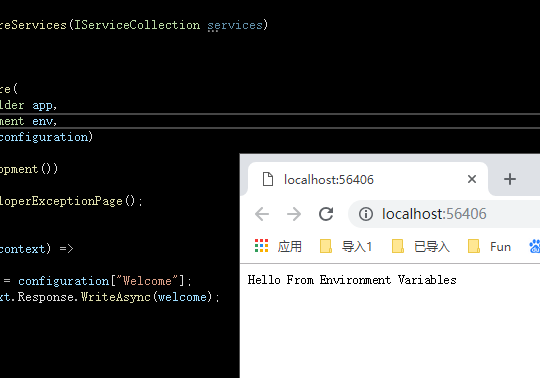Click Response in the WriteAsync line

click(x=45, y=297)
